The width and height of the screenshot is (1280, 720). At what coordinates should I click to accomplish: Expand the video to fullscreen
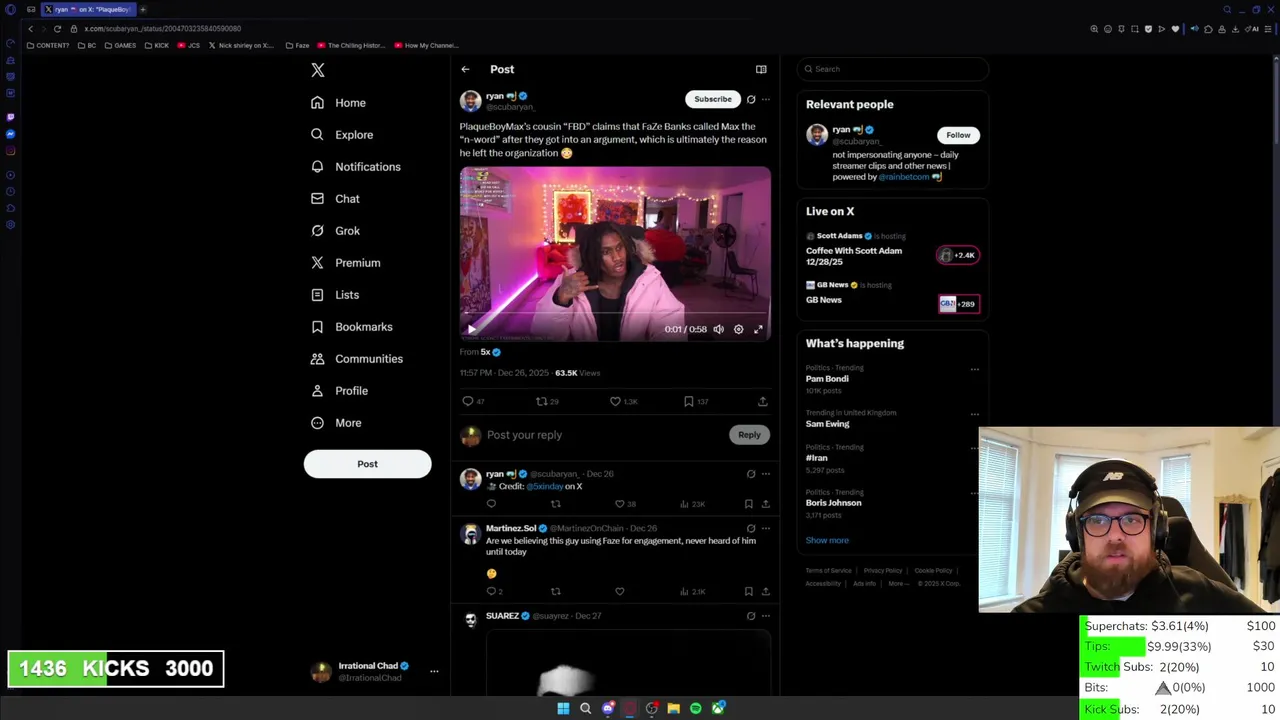[x=758, y=329]
